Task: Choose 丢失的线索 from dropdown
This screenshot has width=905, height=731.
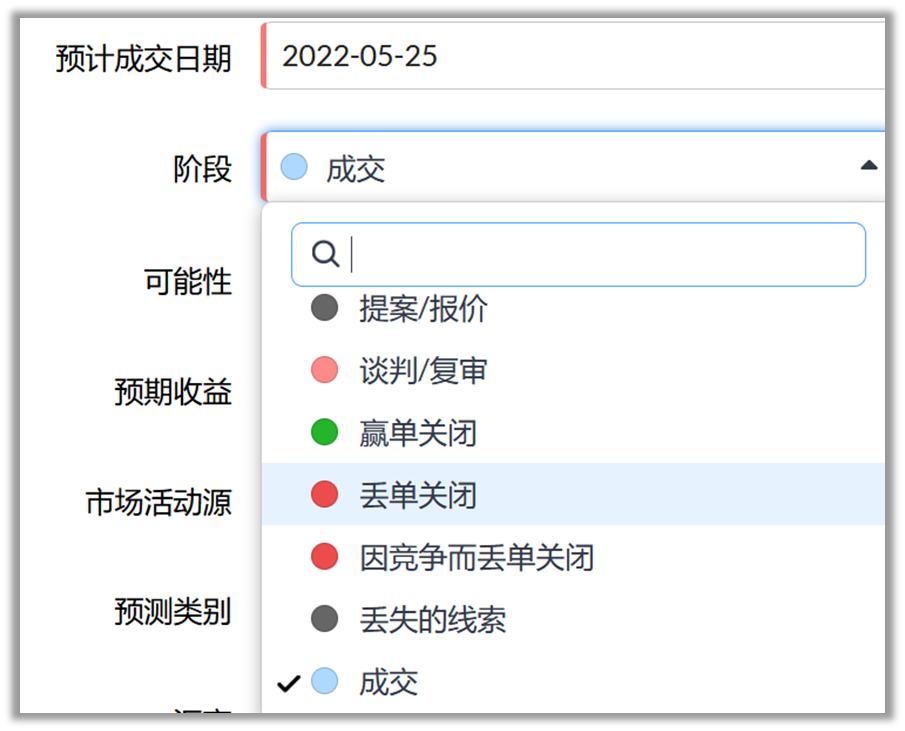Action: (433, 619)
